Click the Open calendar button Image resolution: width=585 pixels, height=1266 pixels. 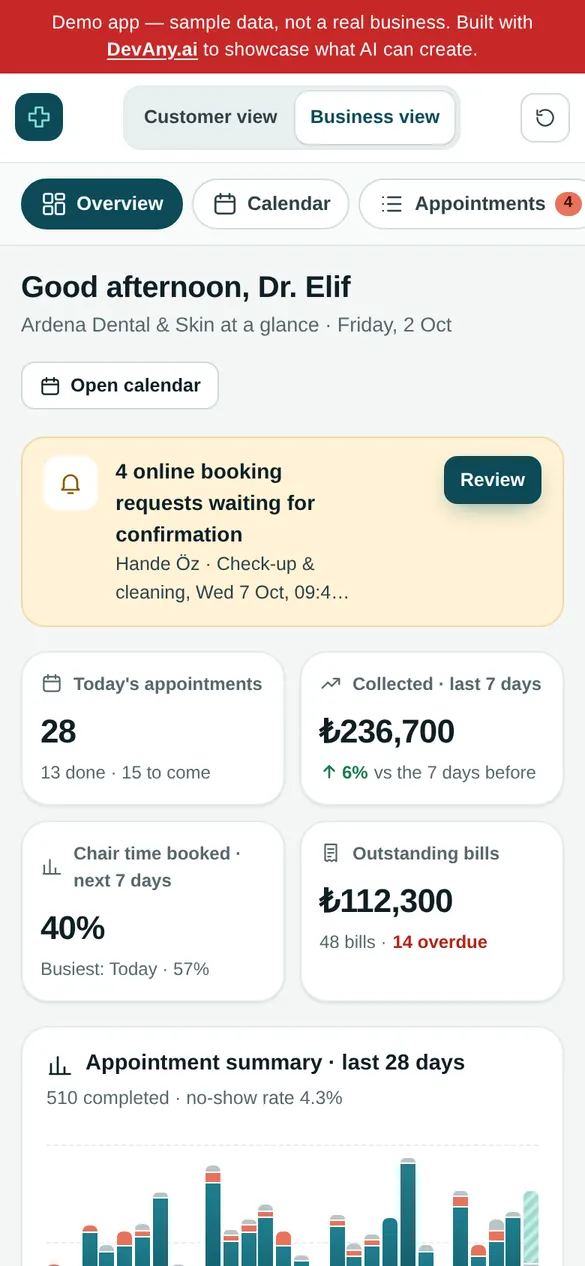[x=120, y=386]
